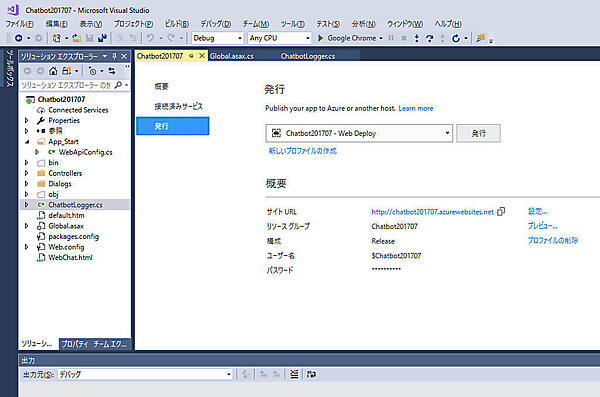Open the ツールボックス side panel tab
The width and height of the screenshot is (600, 397).
click(x=10, y=68)
